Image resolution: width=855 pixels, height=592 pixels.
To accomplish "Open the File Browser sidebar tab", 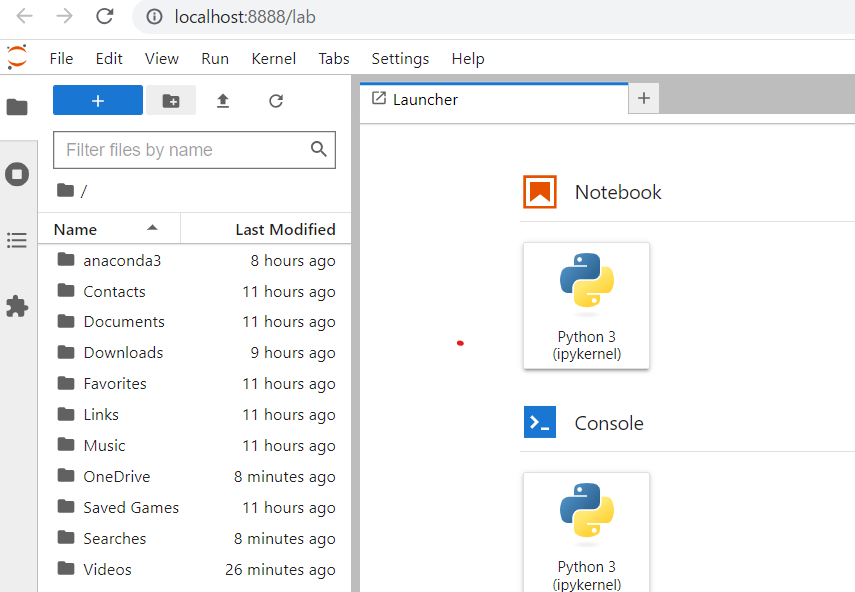I will pyautogui.click(x=17, y=107).
